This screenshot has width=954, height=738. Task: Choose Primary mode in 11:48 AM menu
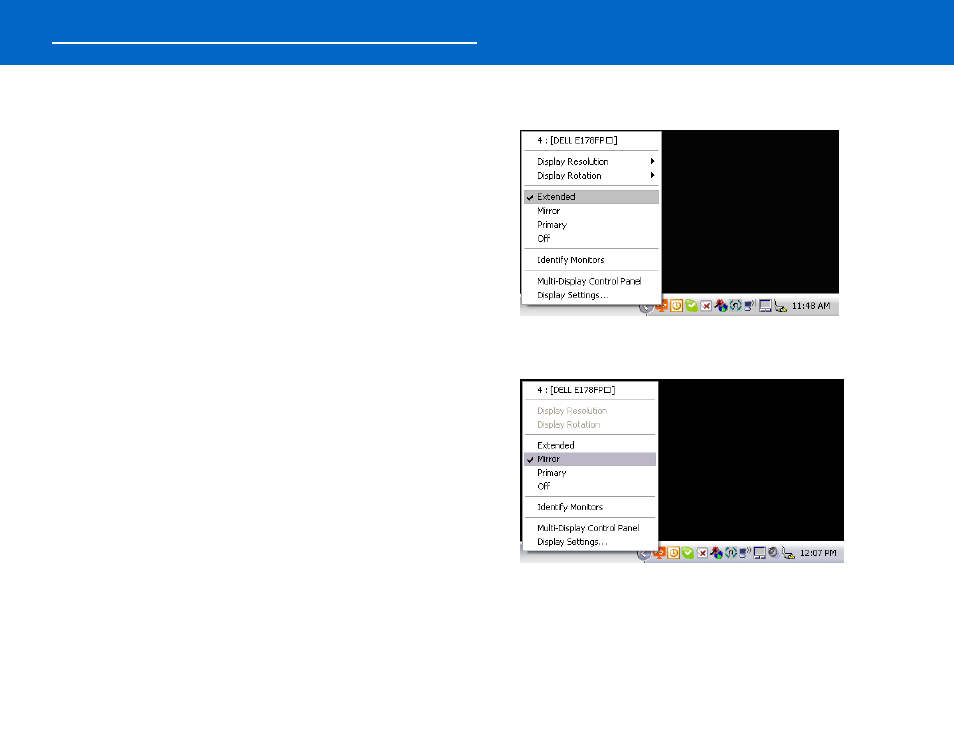click(591, 225)
